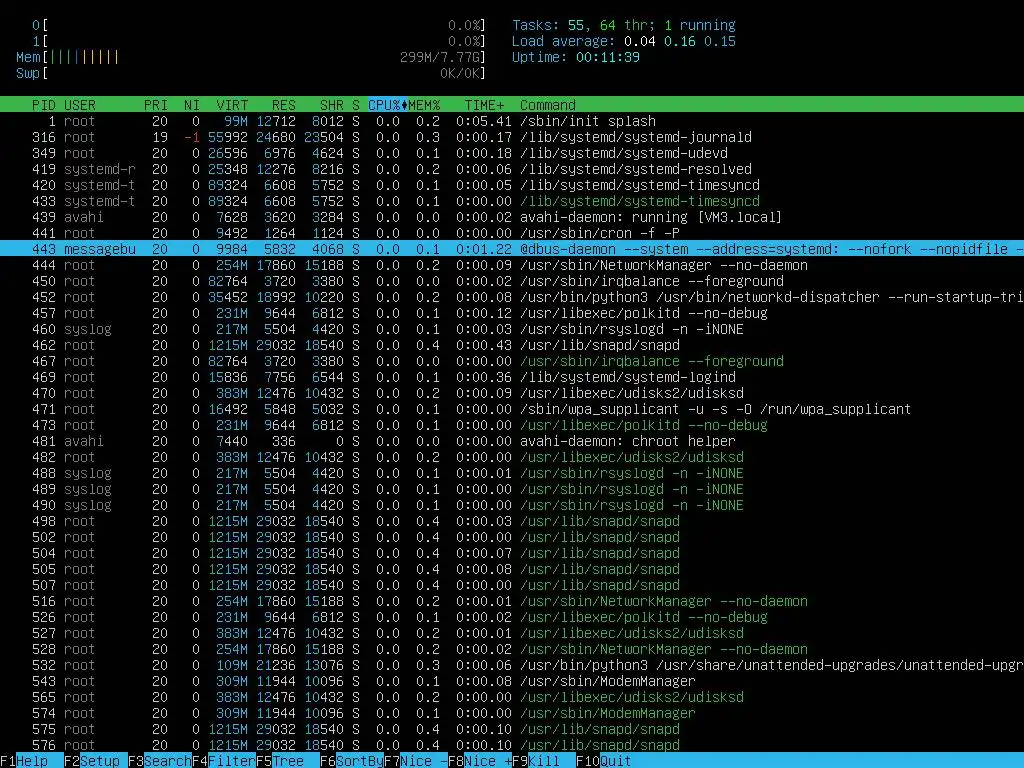
Task: Select PID 460 rsyslogd row
Action: tap(512, 329)
